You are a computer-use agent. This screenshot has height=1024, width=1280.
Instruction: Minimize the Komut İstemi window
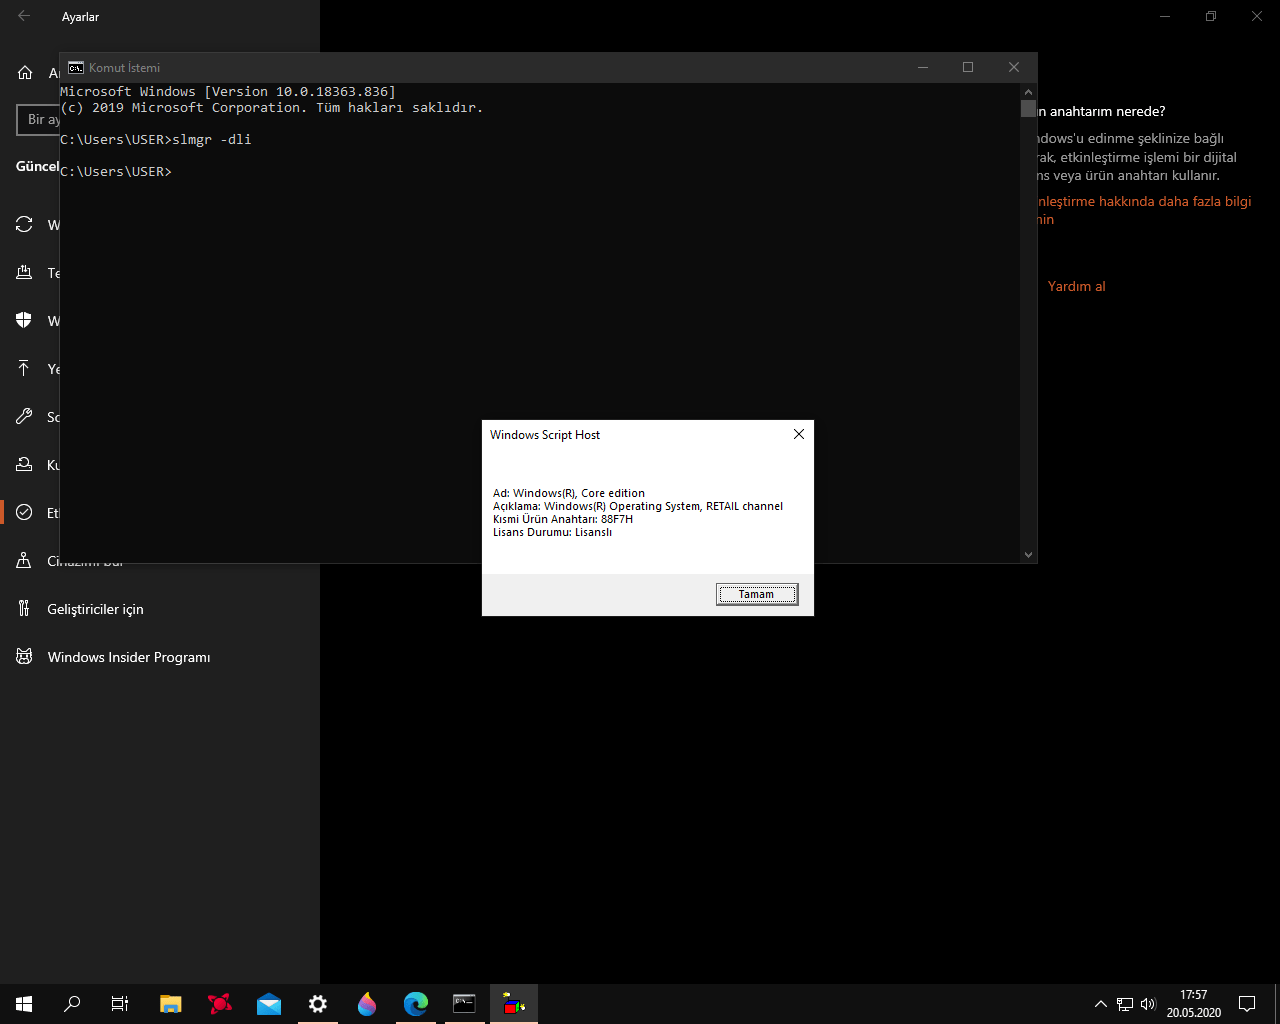coord(923,68)
